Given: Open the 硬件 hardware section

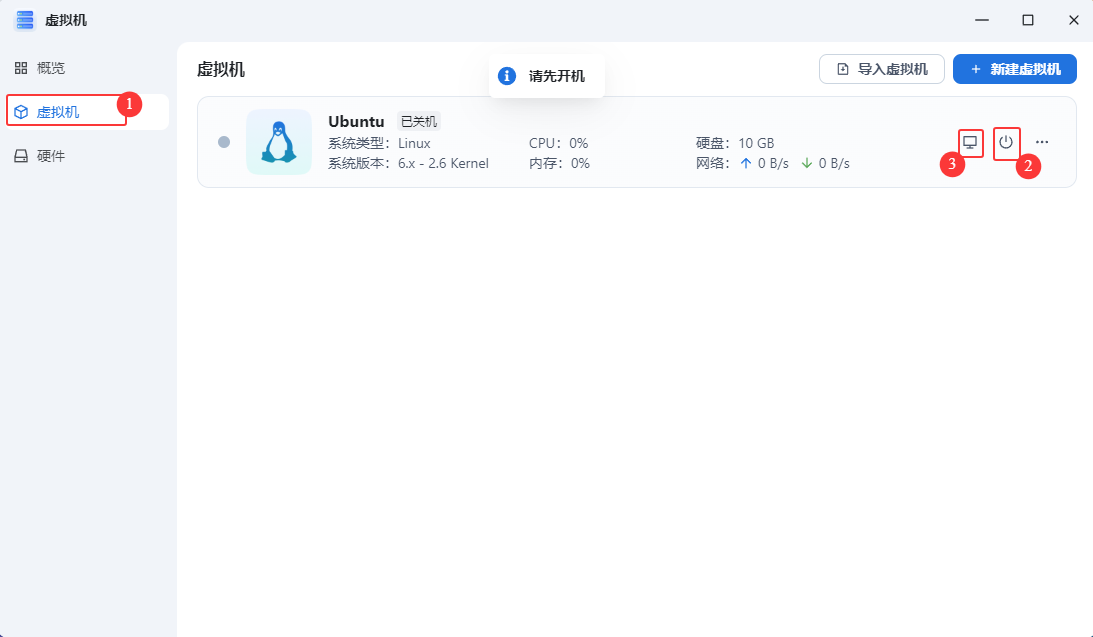Looking at the screenshot, I should (50, 156).
